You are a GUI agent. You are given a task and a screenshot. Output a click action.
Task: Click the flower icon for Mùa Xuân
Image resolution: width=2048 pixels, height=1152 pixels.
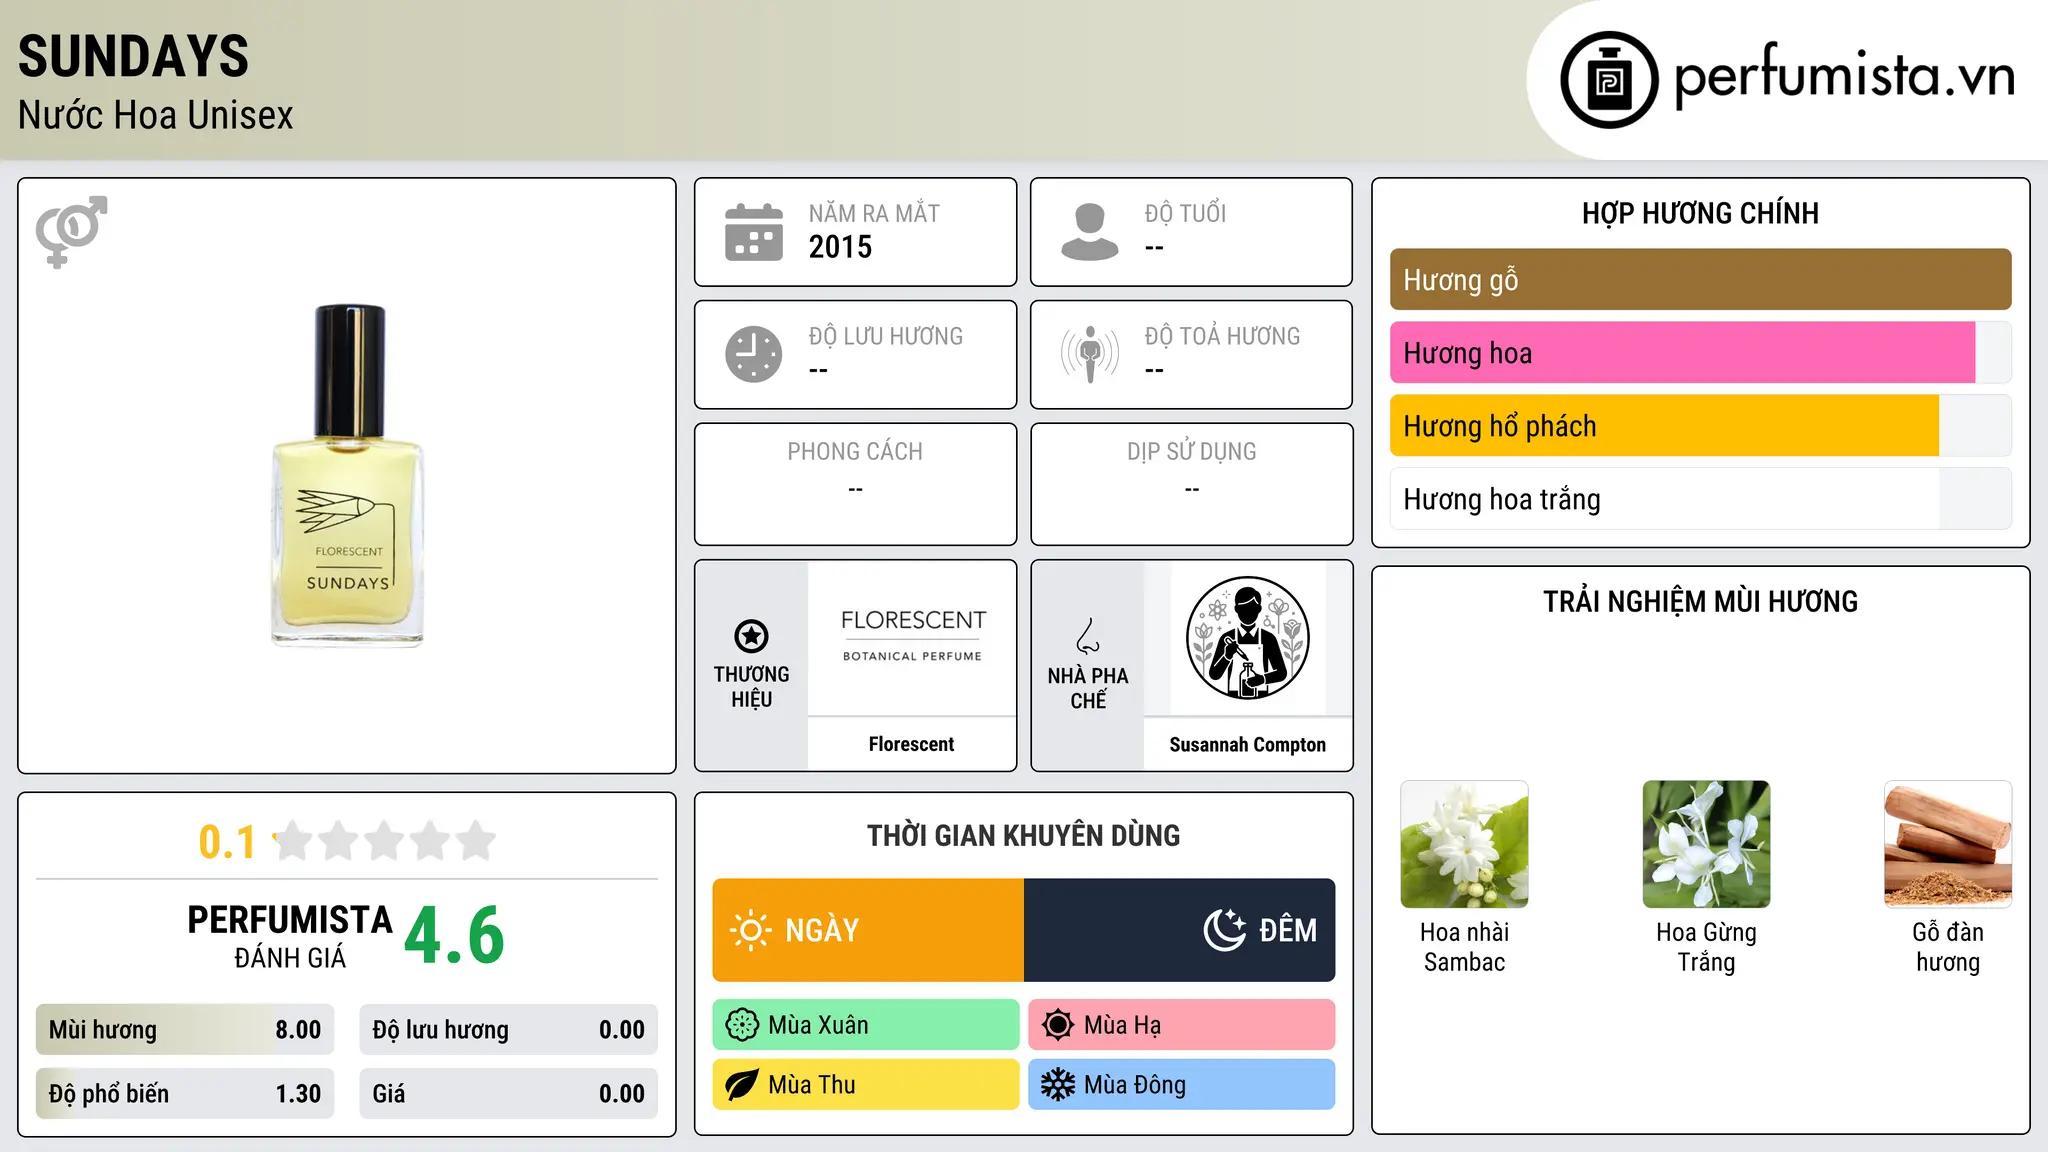(x=742, y=1025)
